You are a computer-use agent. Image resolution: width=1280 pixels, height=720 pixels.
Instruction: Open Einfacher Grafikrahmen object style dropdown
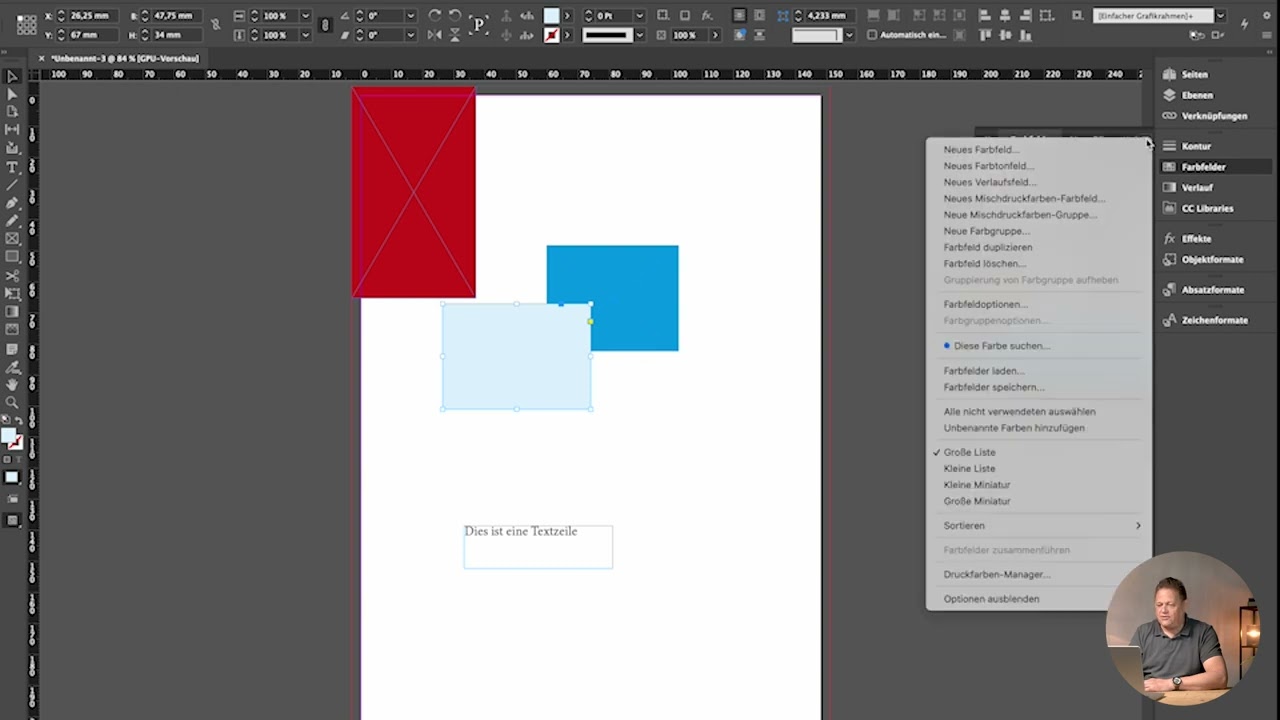point(1220,16)
